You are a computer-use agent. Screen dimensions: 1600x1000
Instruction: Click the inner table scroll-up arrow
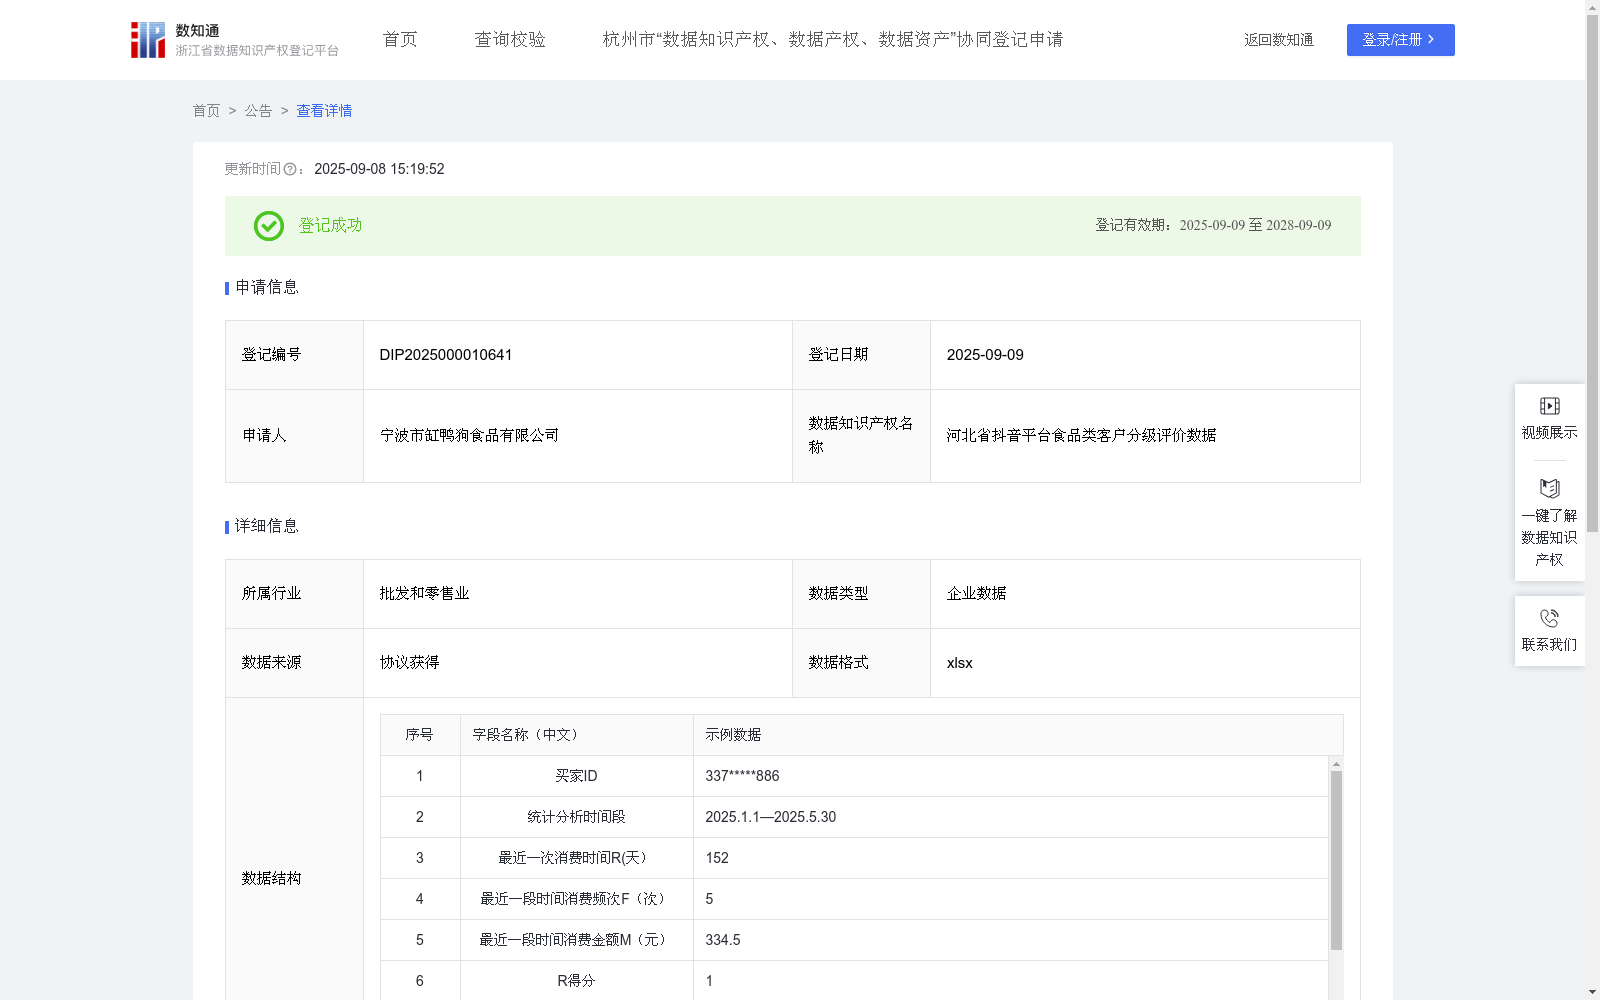pos(1336,764)
